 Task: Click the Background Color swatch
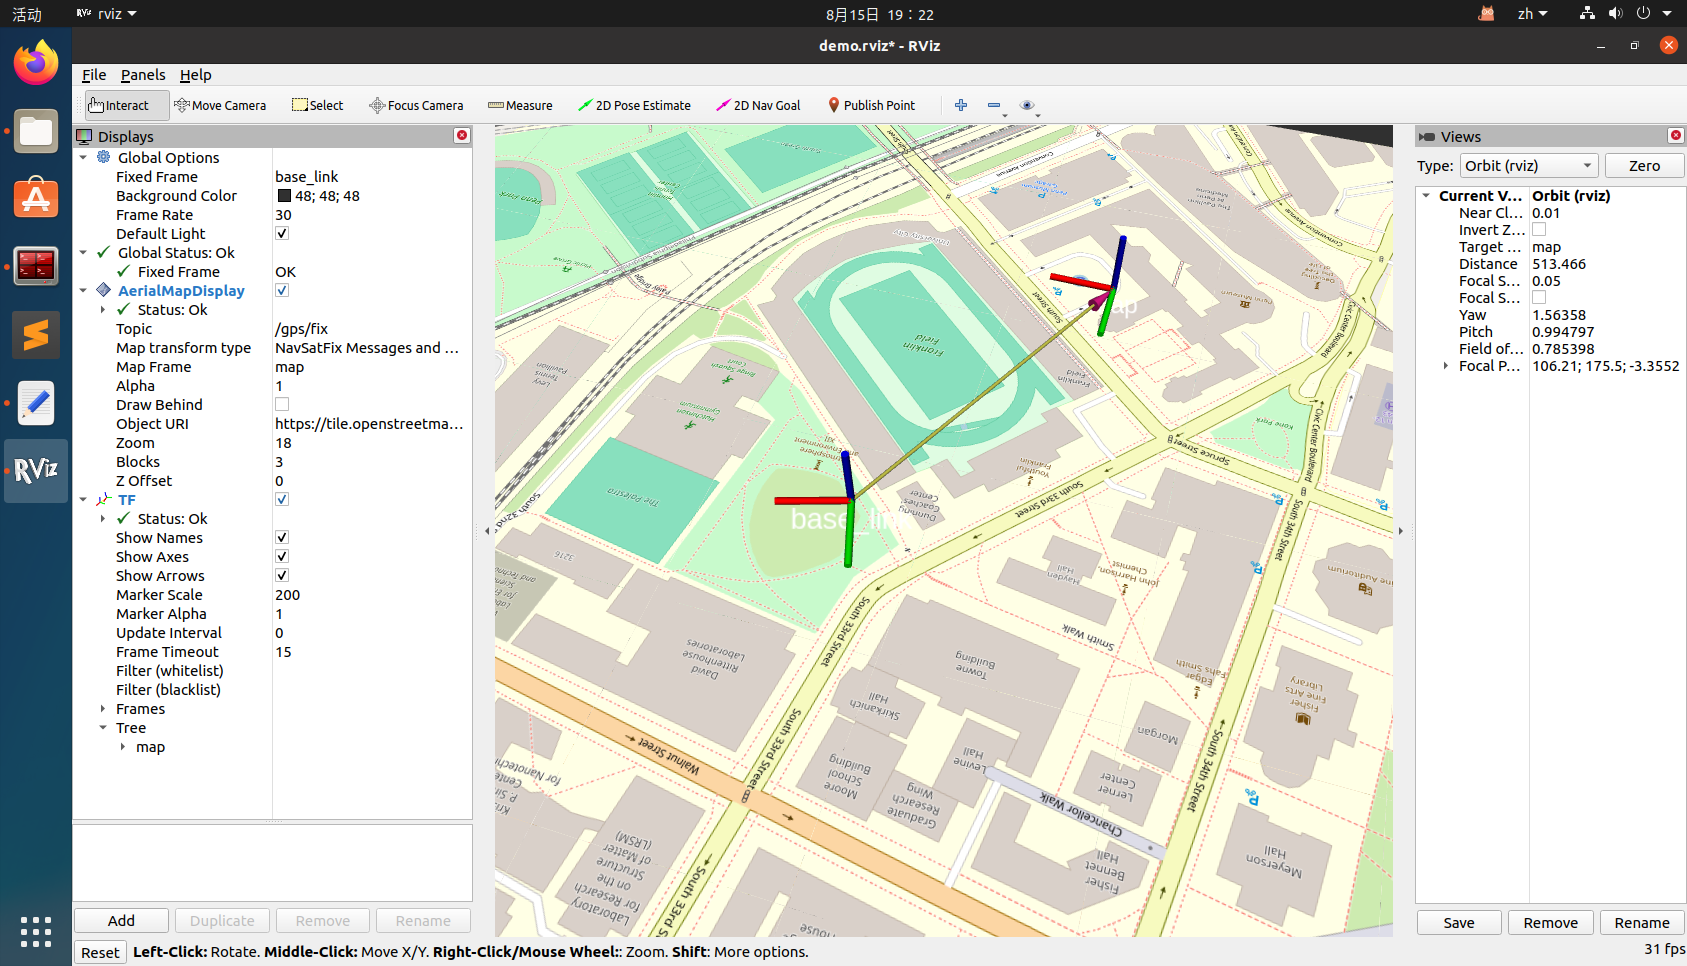point(284,196)
